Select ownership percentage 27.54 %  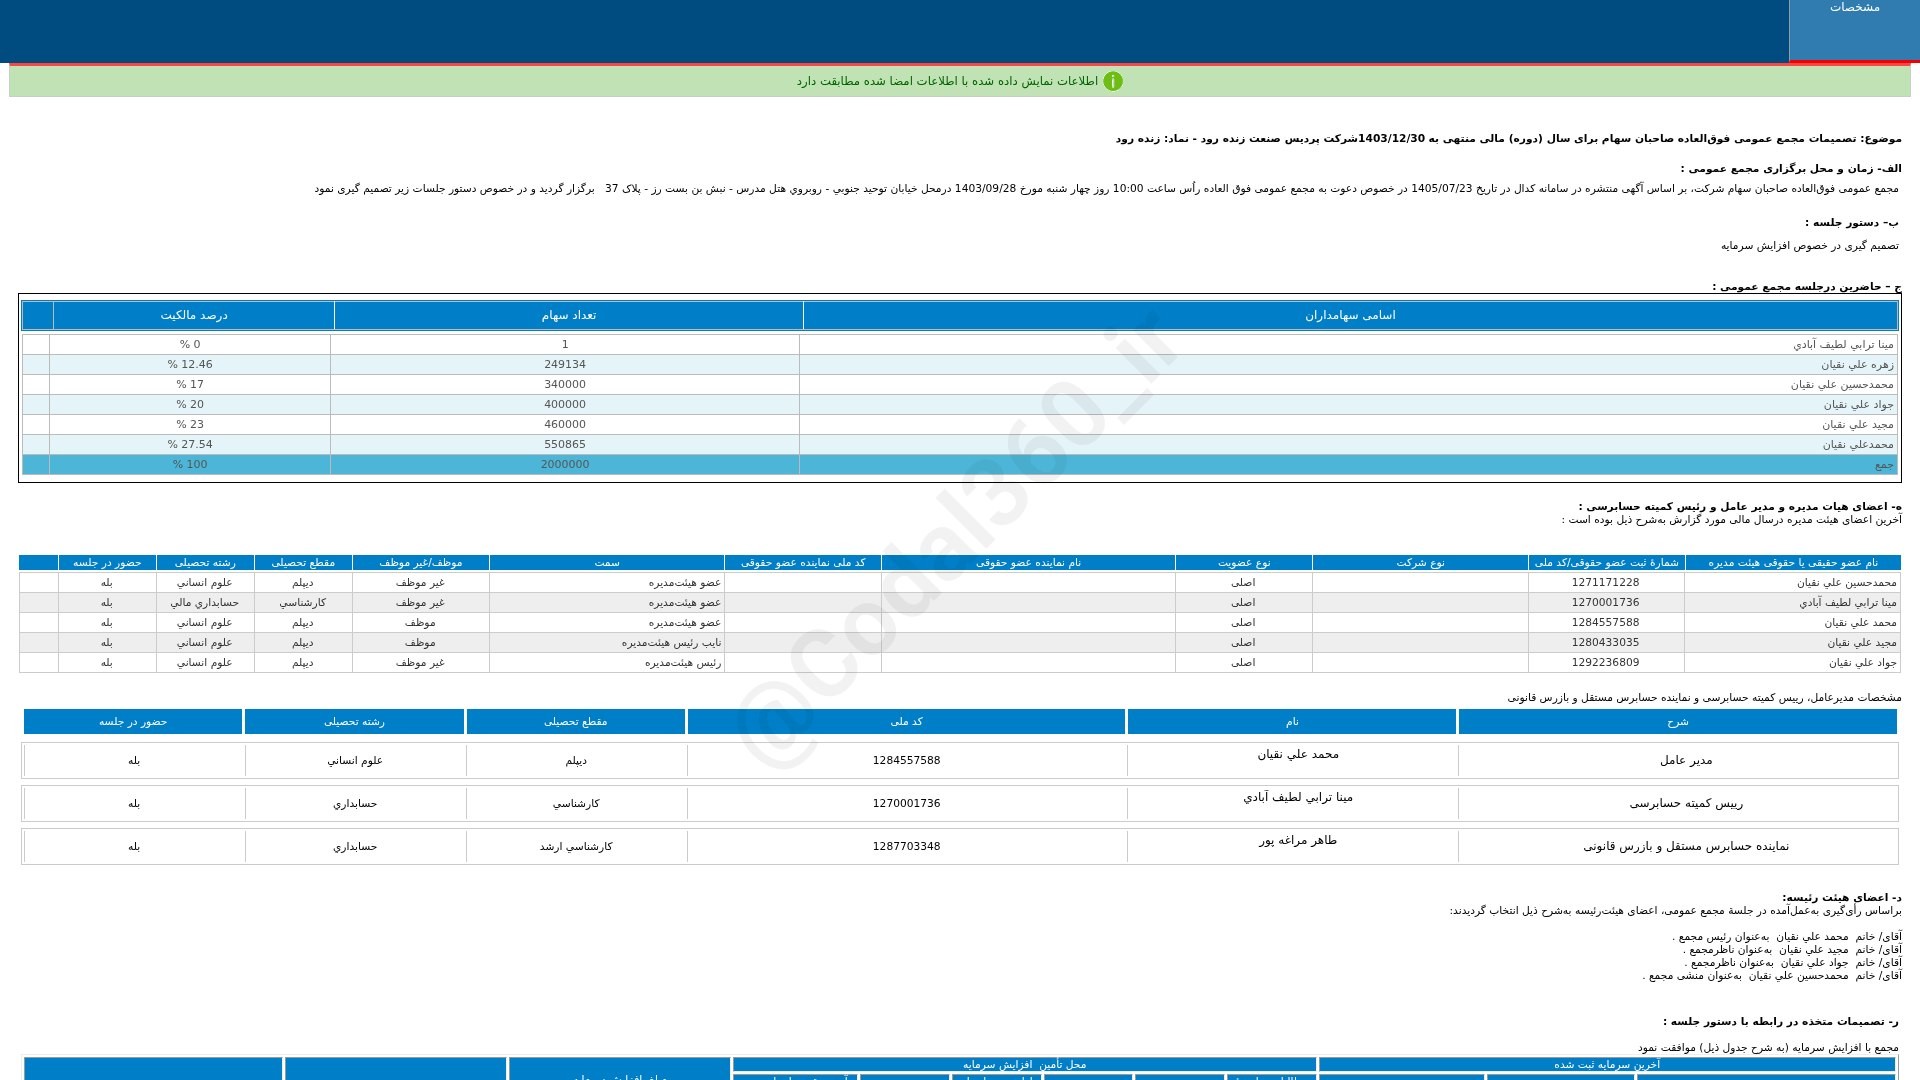pyautogui.click(x=190, y=445)
